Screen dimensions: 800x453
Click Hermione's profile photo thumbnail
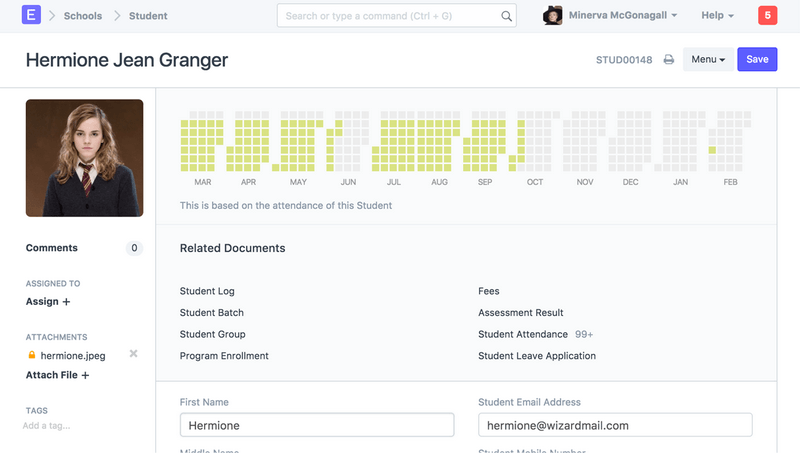(84, 158)
